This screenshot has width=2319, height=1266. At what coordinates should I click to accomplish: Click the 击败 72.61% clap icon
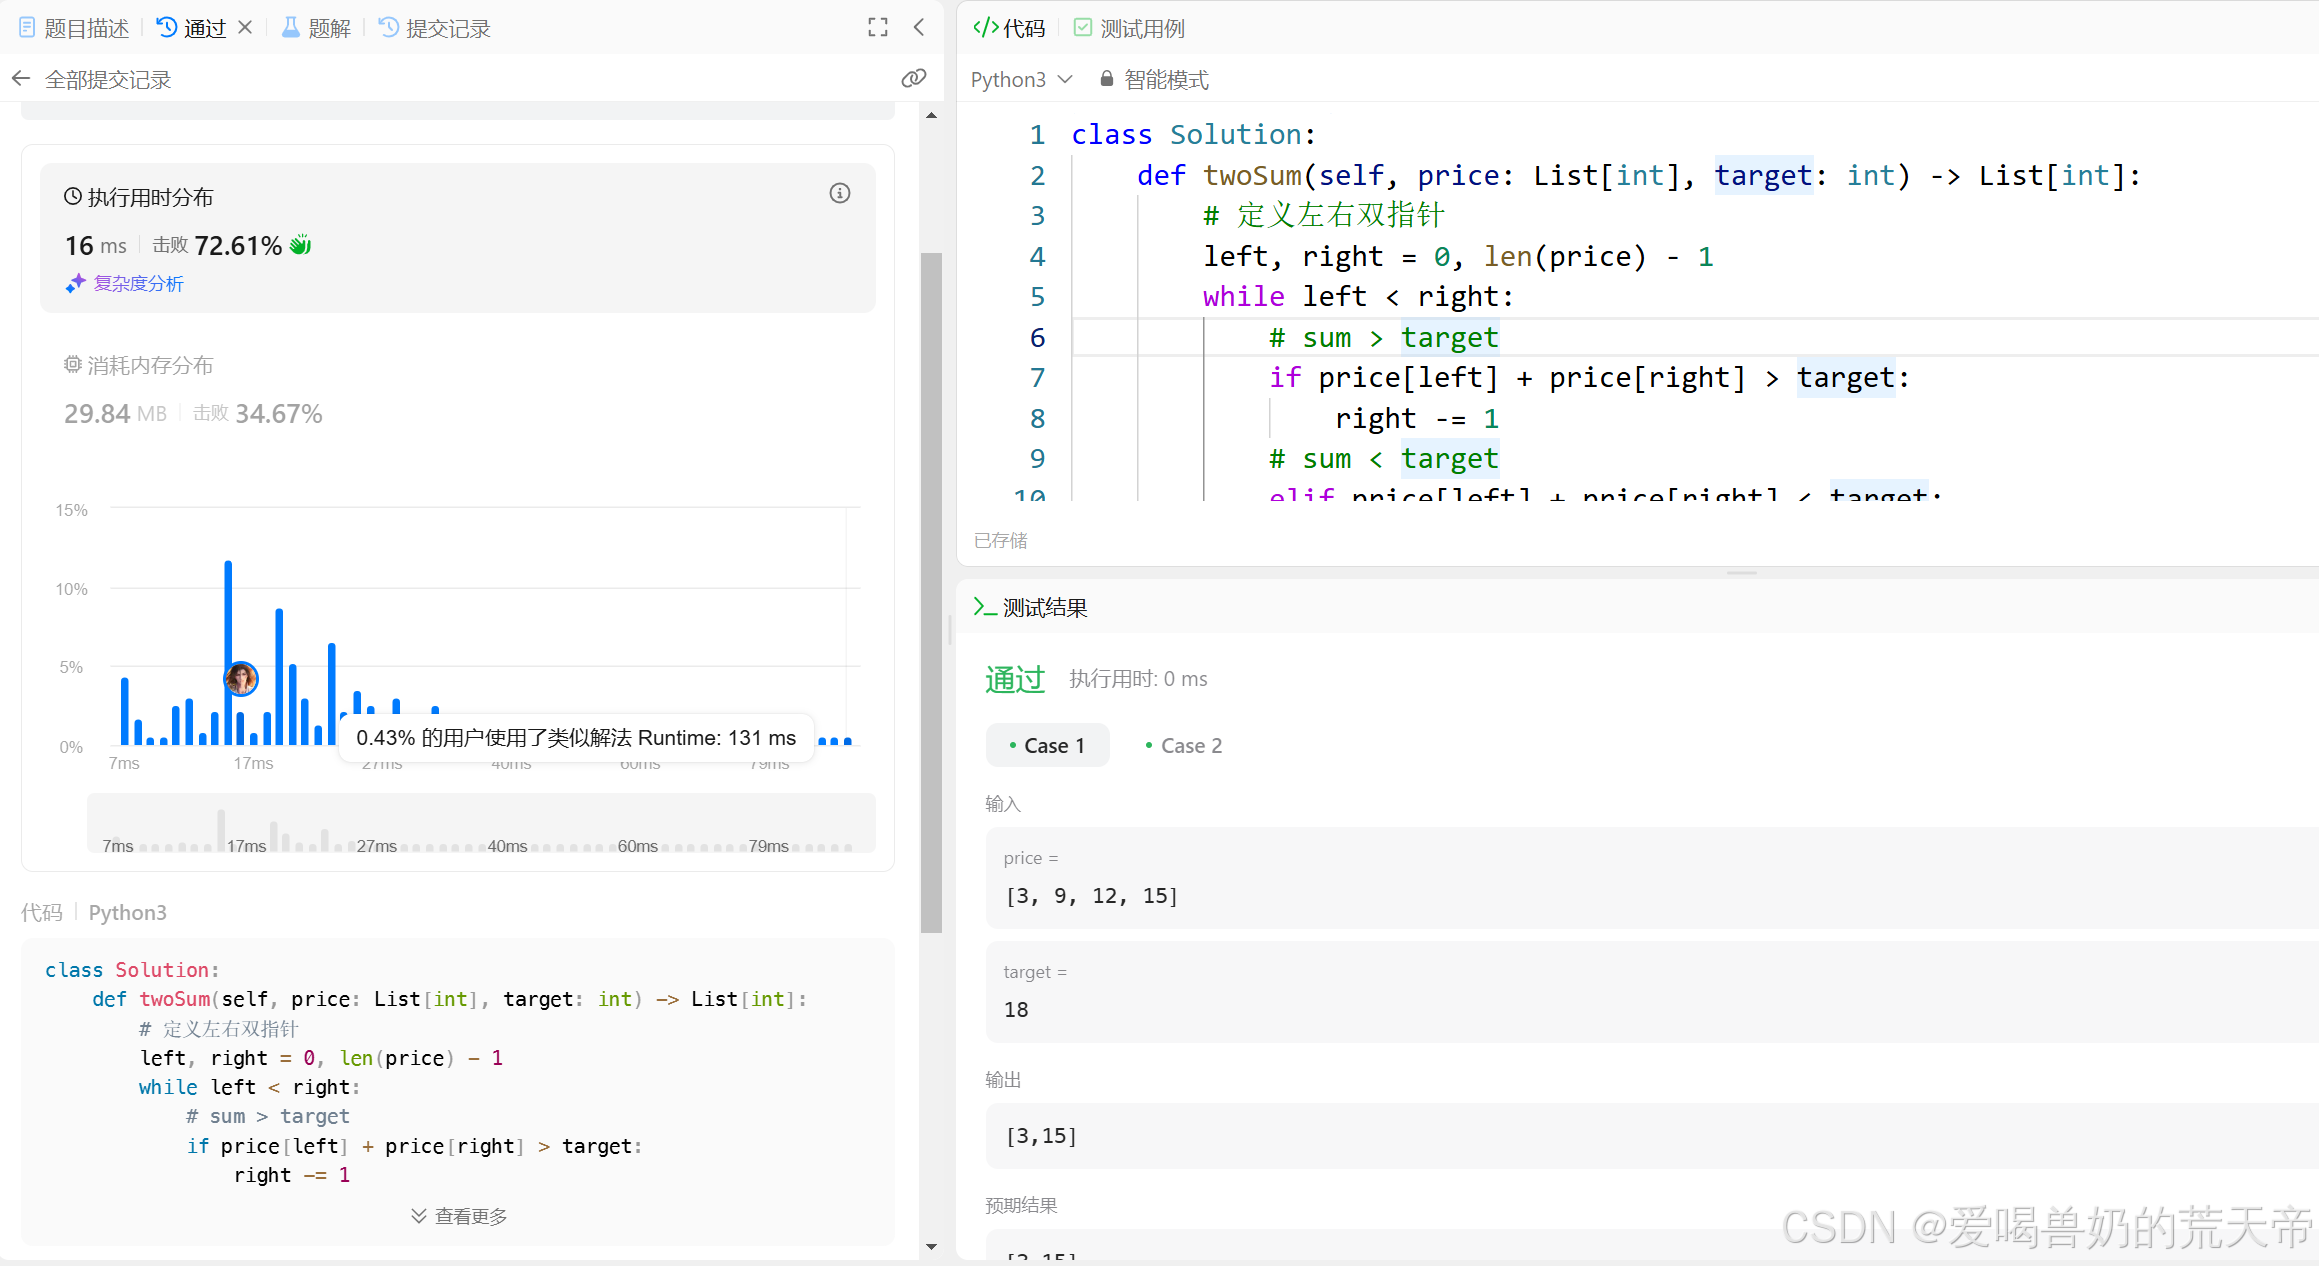301,245
